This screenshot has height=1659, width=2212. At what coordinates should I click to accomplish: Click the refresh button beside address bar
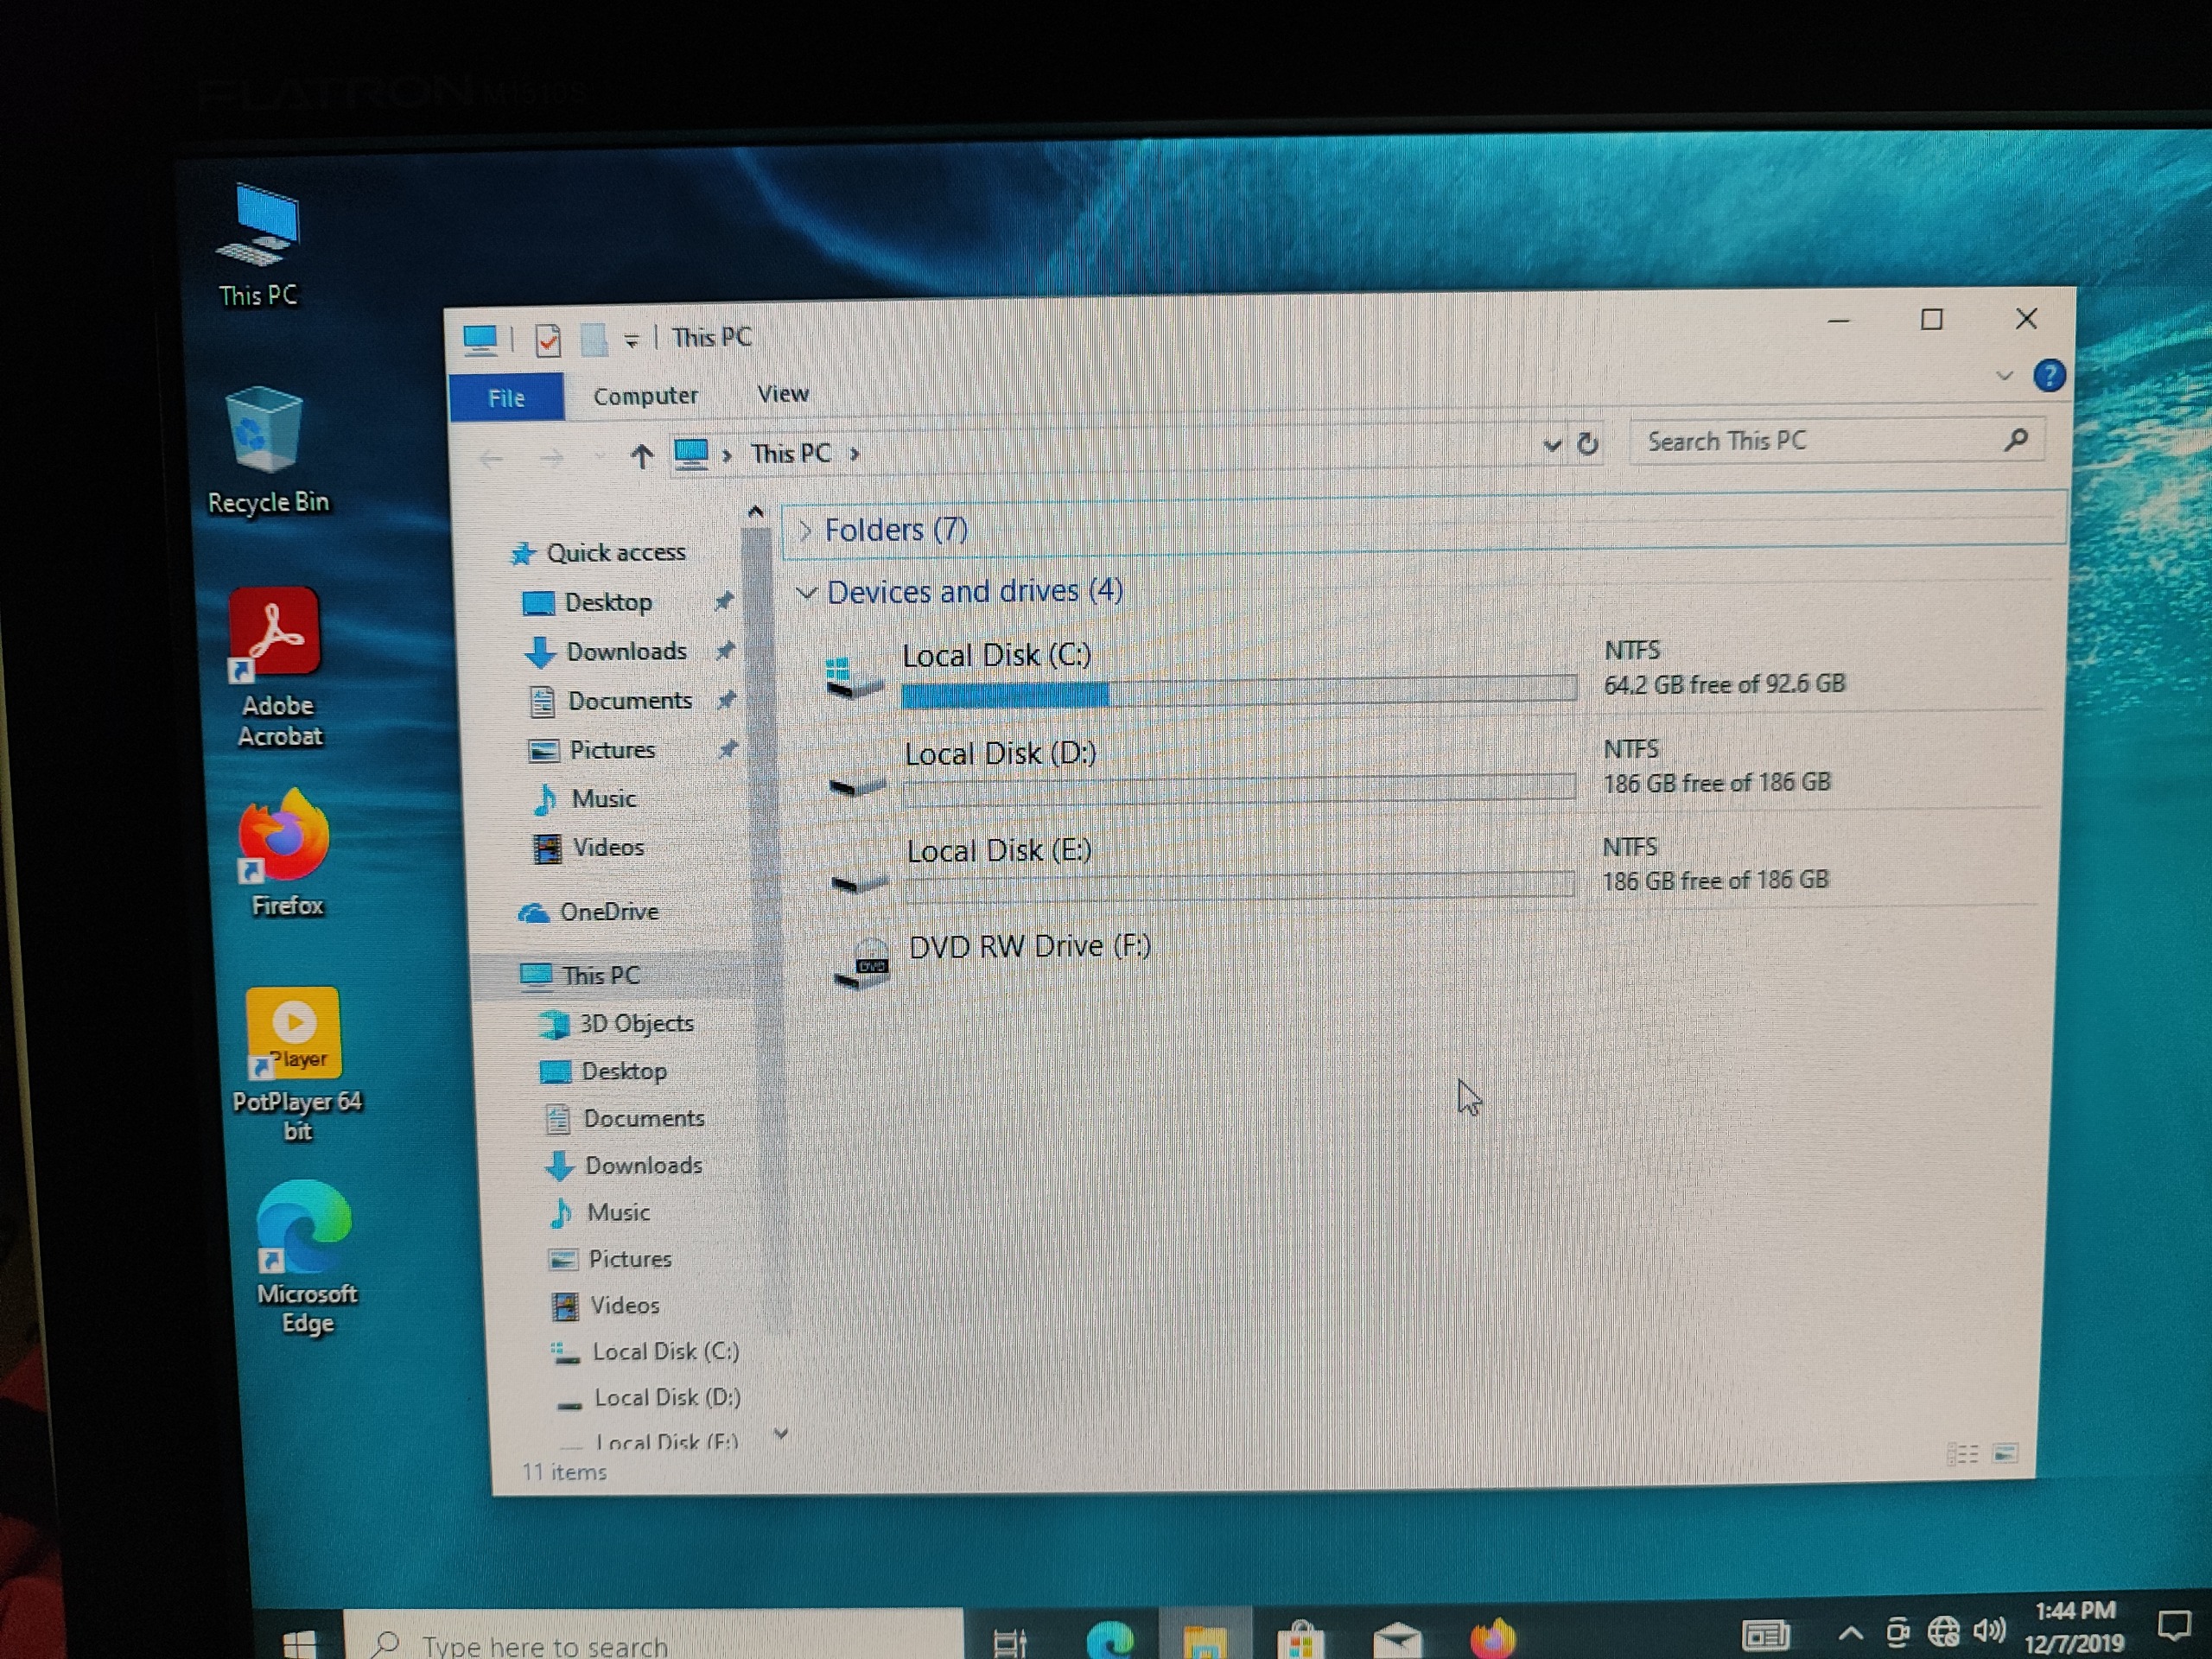(x=1587, y=443)
